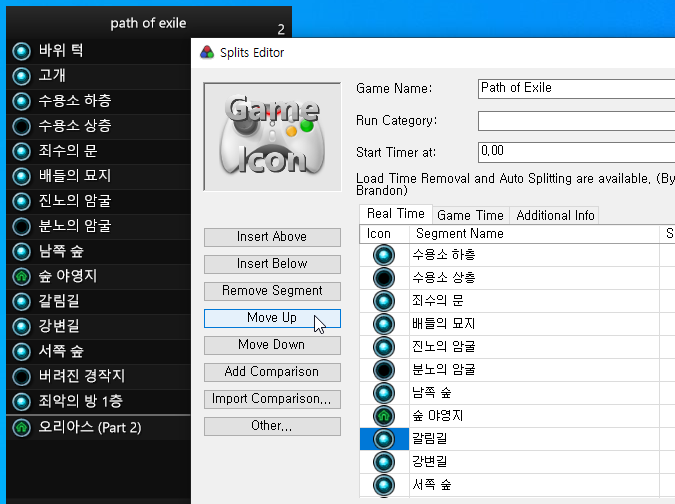Viewport: 675px width, 504px height.
Task: Select the icon for 수용소 하층 in Splits Editor
Action: [x=384, y=255]
